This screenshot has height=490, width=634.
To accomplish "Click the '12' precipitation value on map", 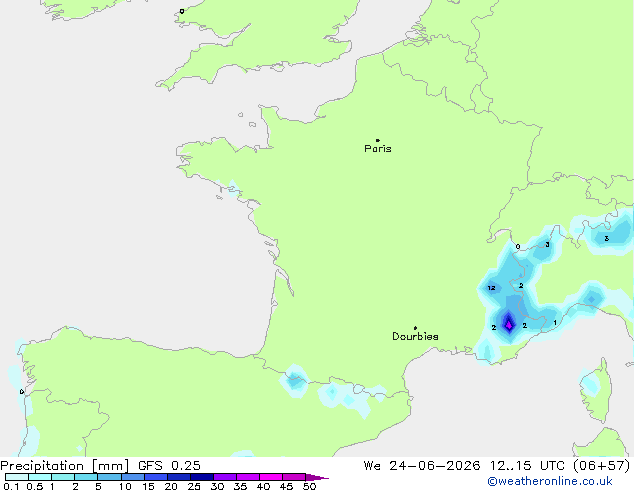I will 491,288.
